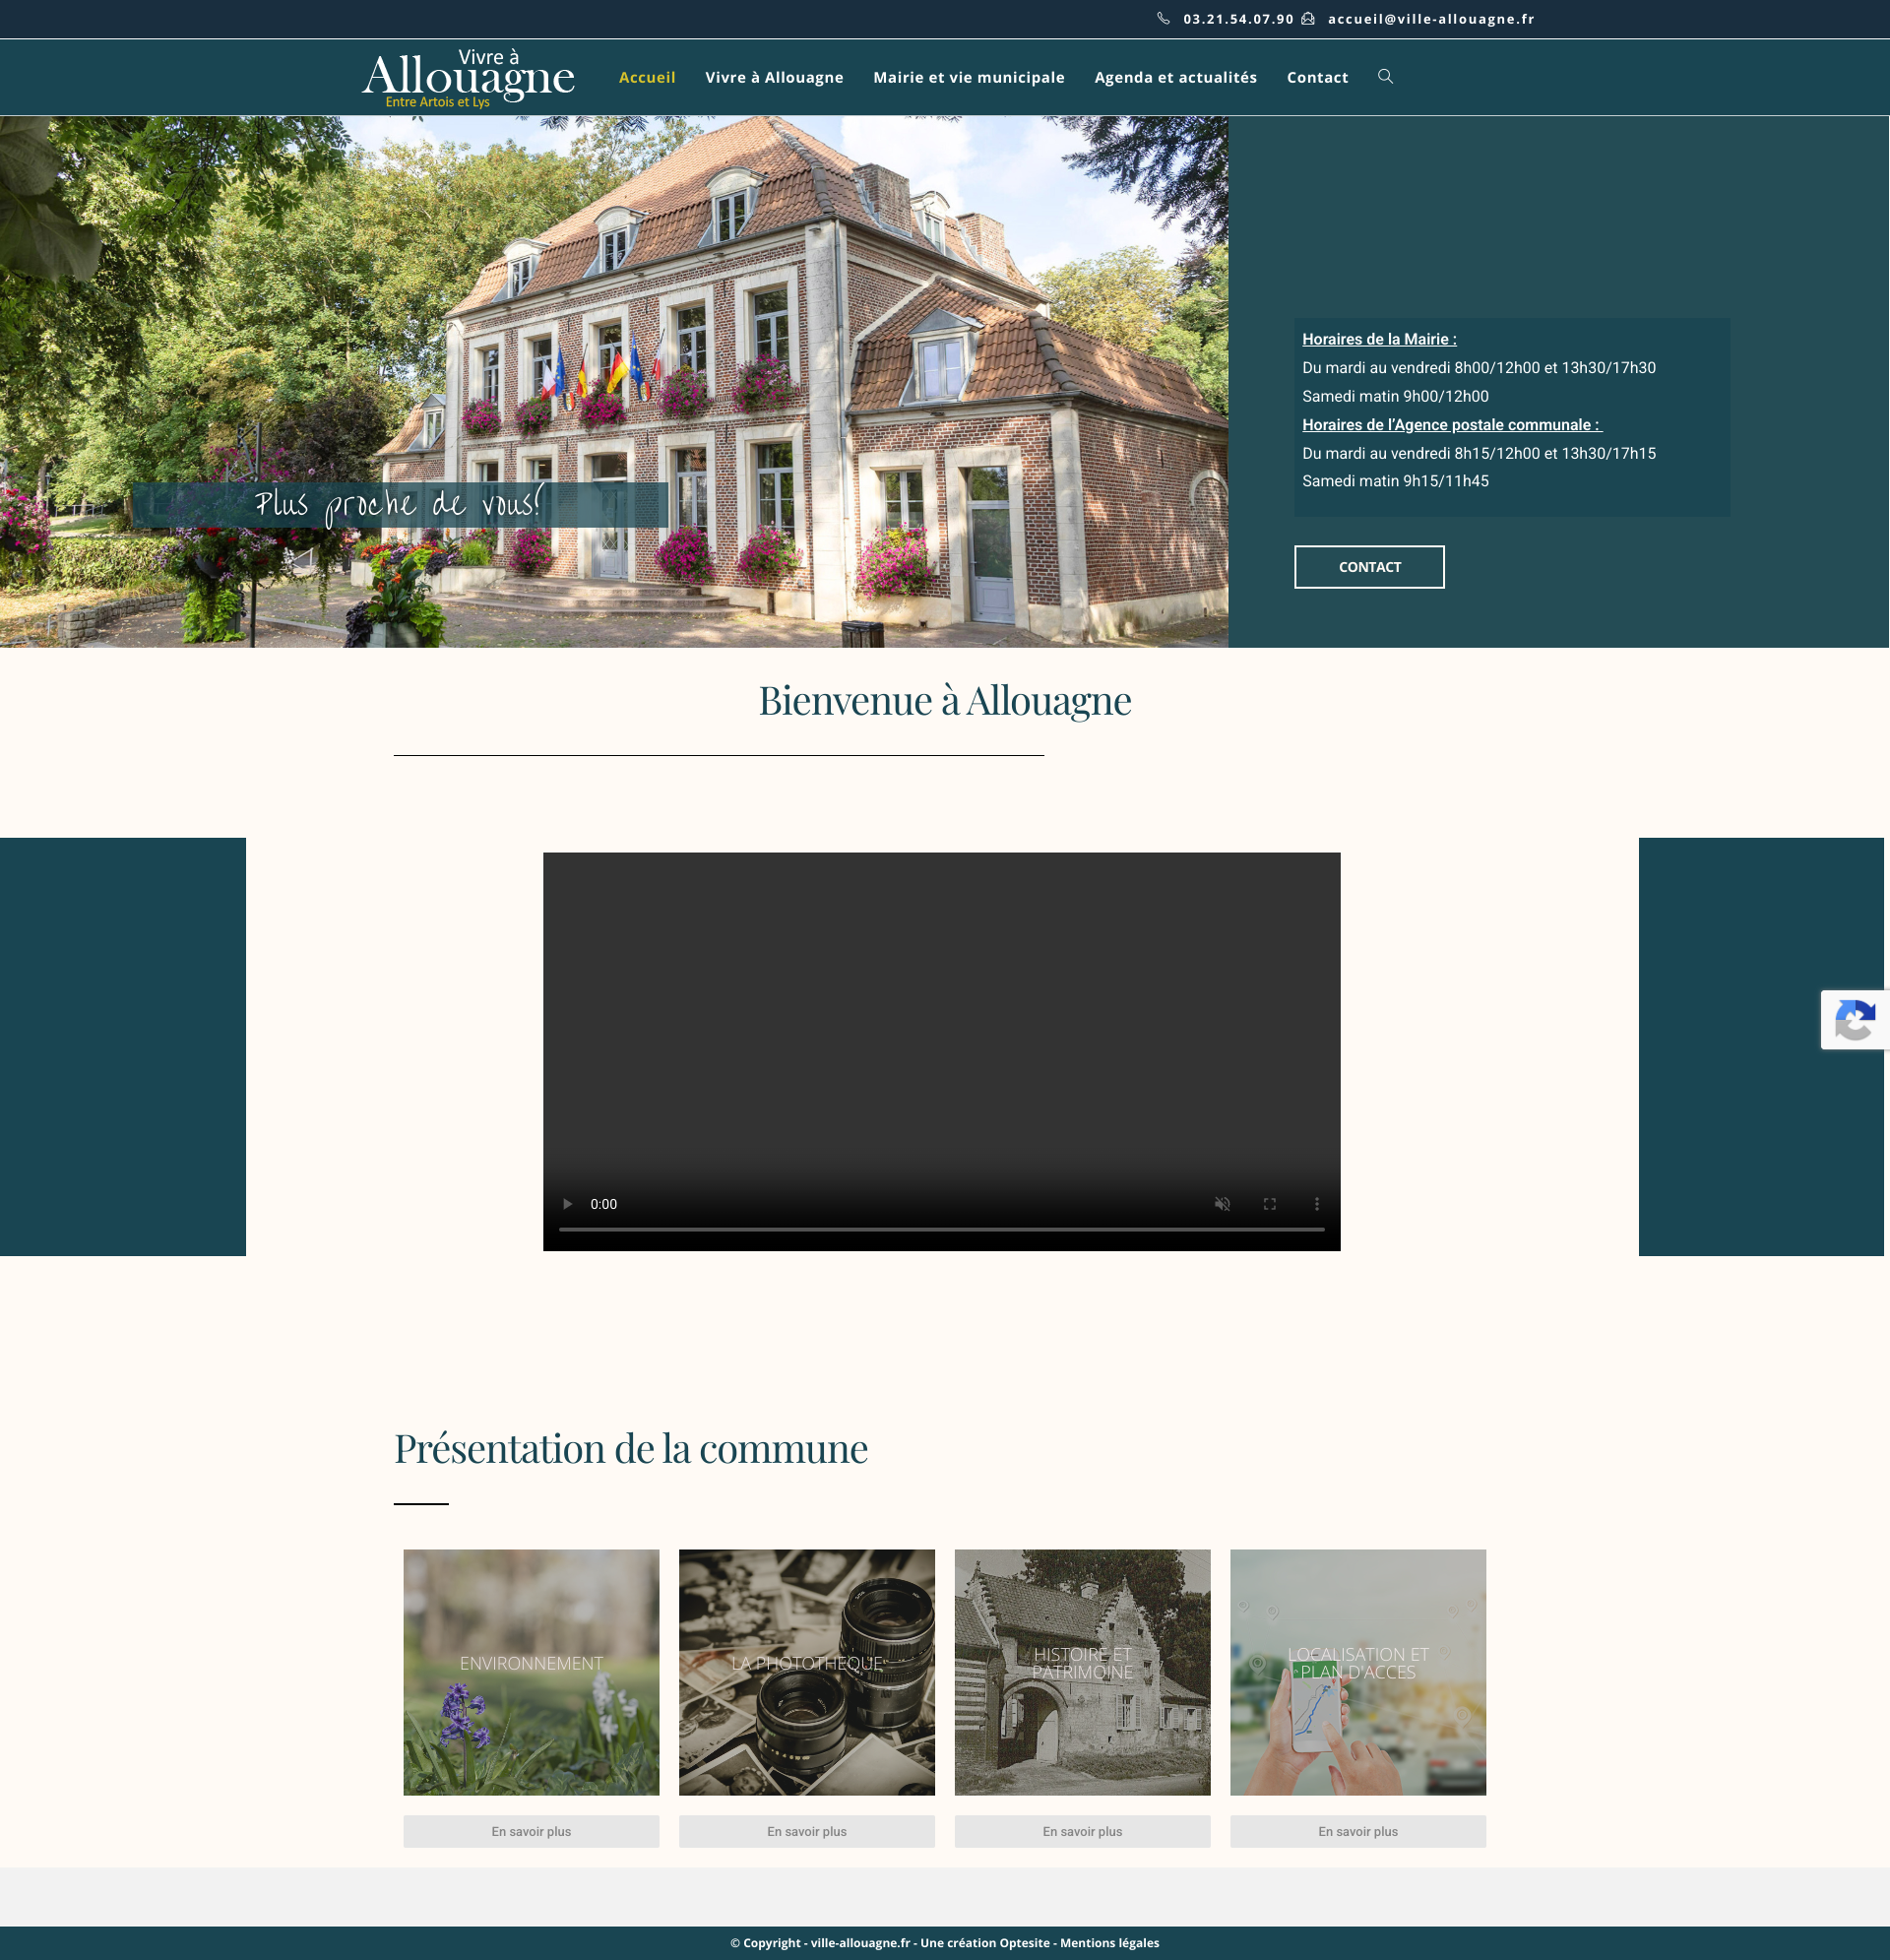This screenshot has width=1890, height=1960.
Task: Click En savoir plus under Localisation
Action: click(x=1358, y=1831)
